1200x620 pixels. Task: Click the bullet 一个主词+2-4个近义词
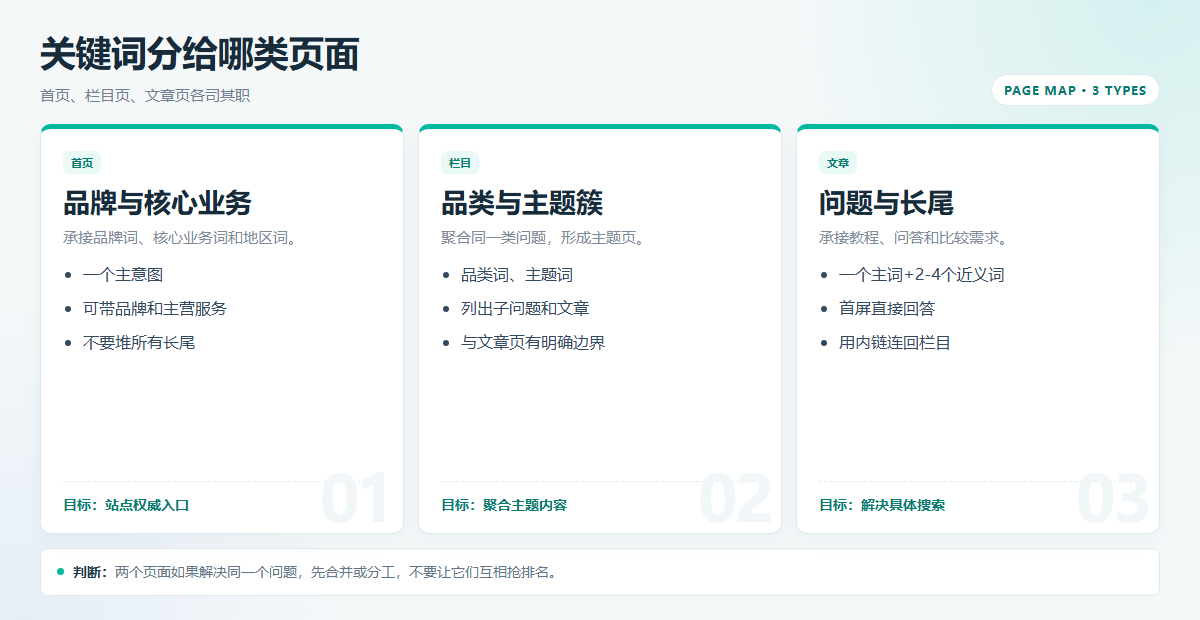[921, 274]
